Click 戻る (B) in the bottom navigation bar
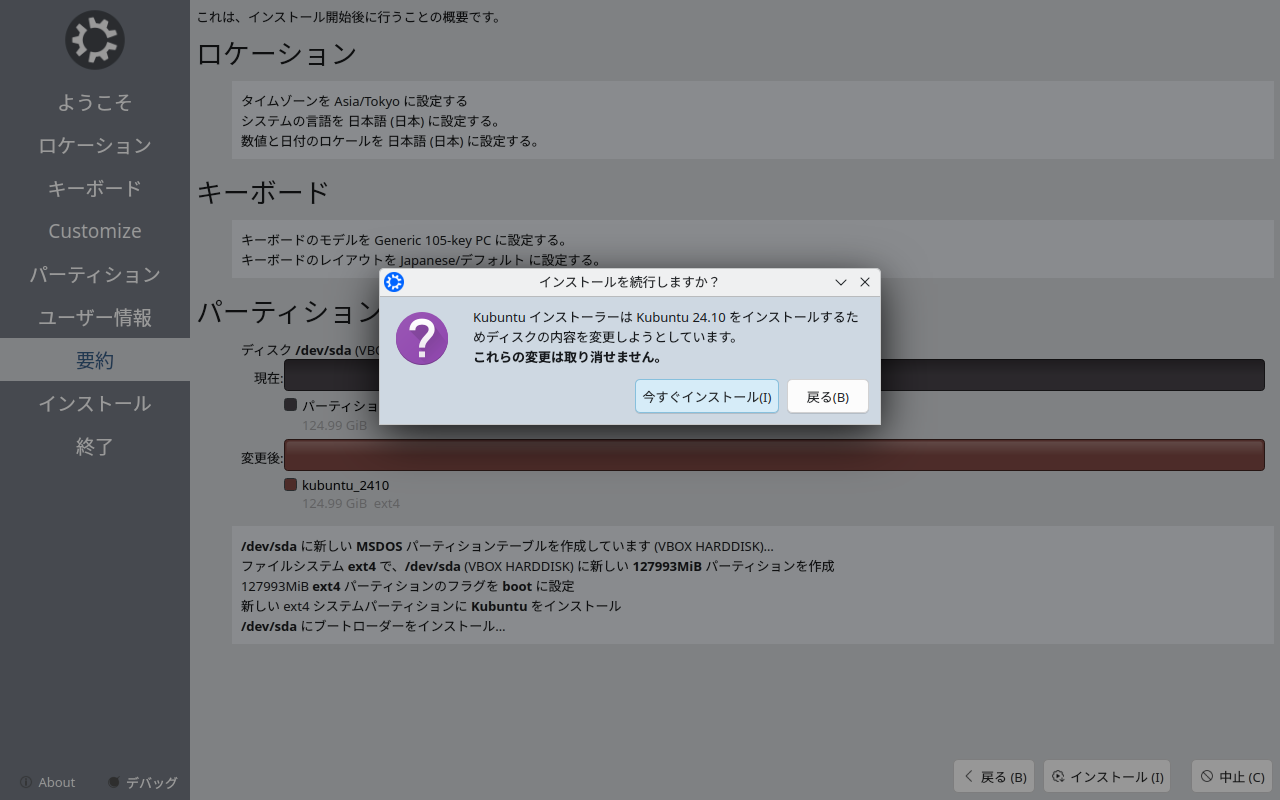1280x800 pixels. click(x=995, y=777)
